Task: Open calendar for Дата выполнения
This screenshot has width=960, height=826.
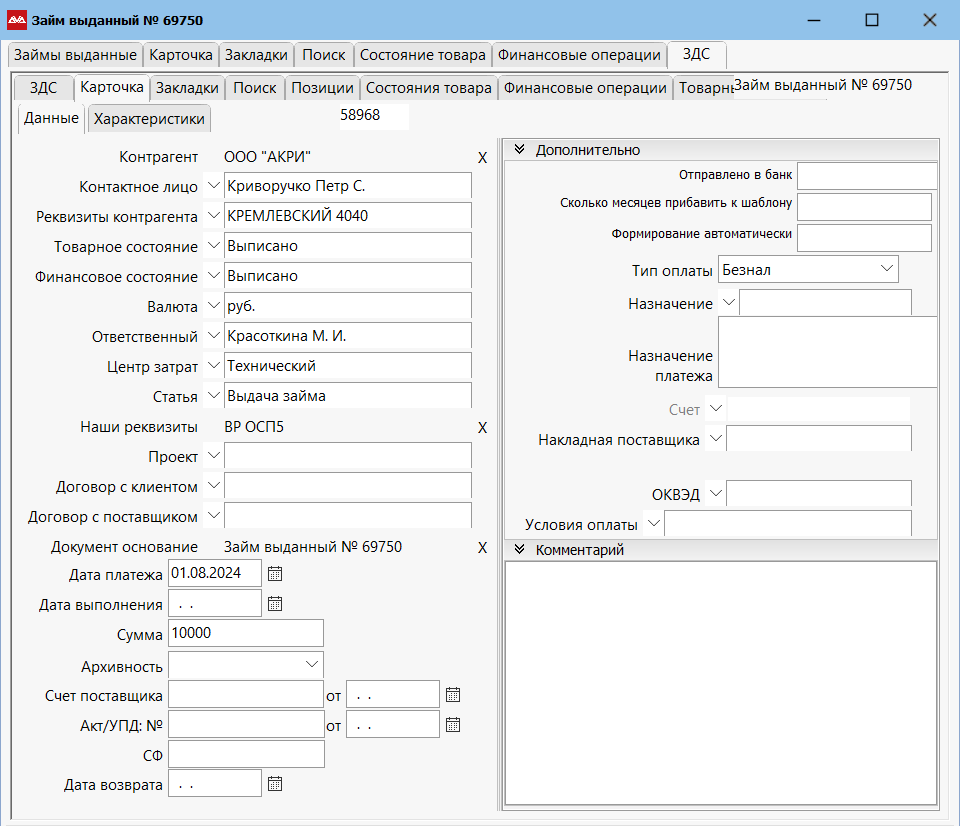Action: (x=275, y=604)
